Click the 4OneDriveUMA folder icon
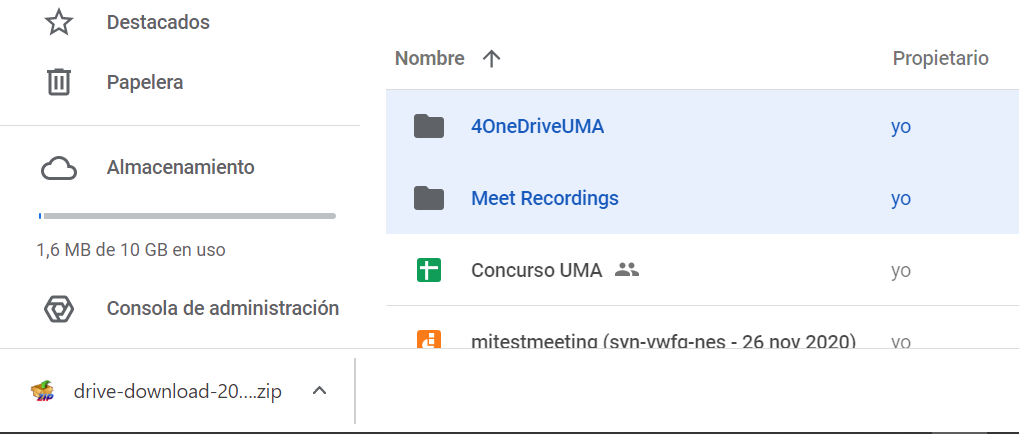1019x434 pixels. click(429, 126)
